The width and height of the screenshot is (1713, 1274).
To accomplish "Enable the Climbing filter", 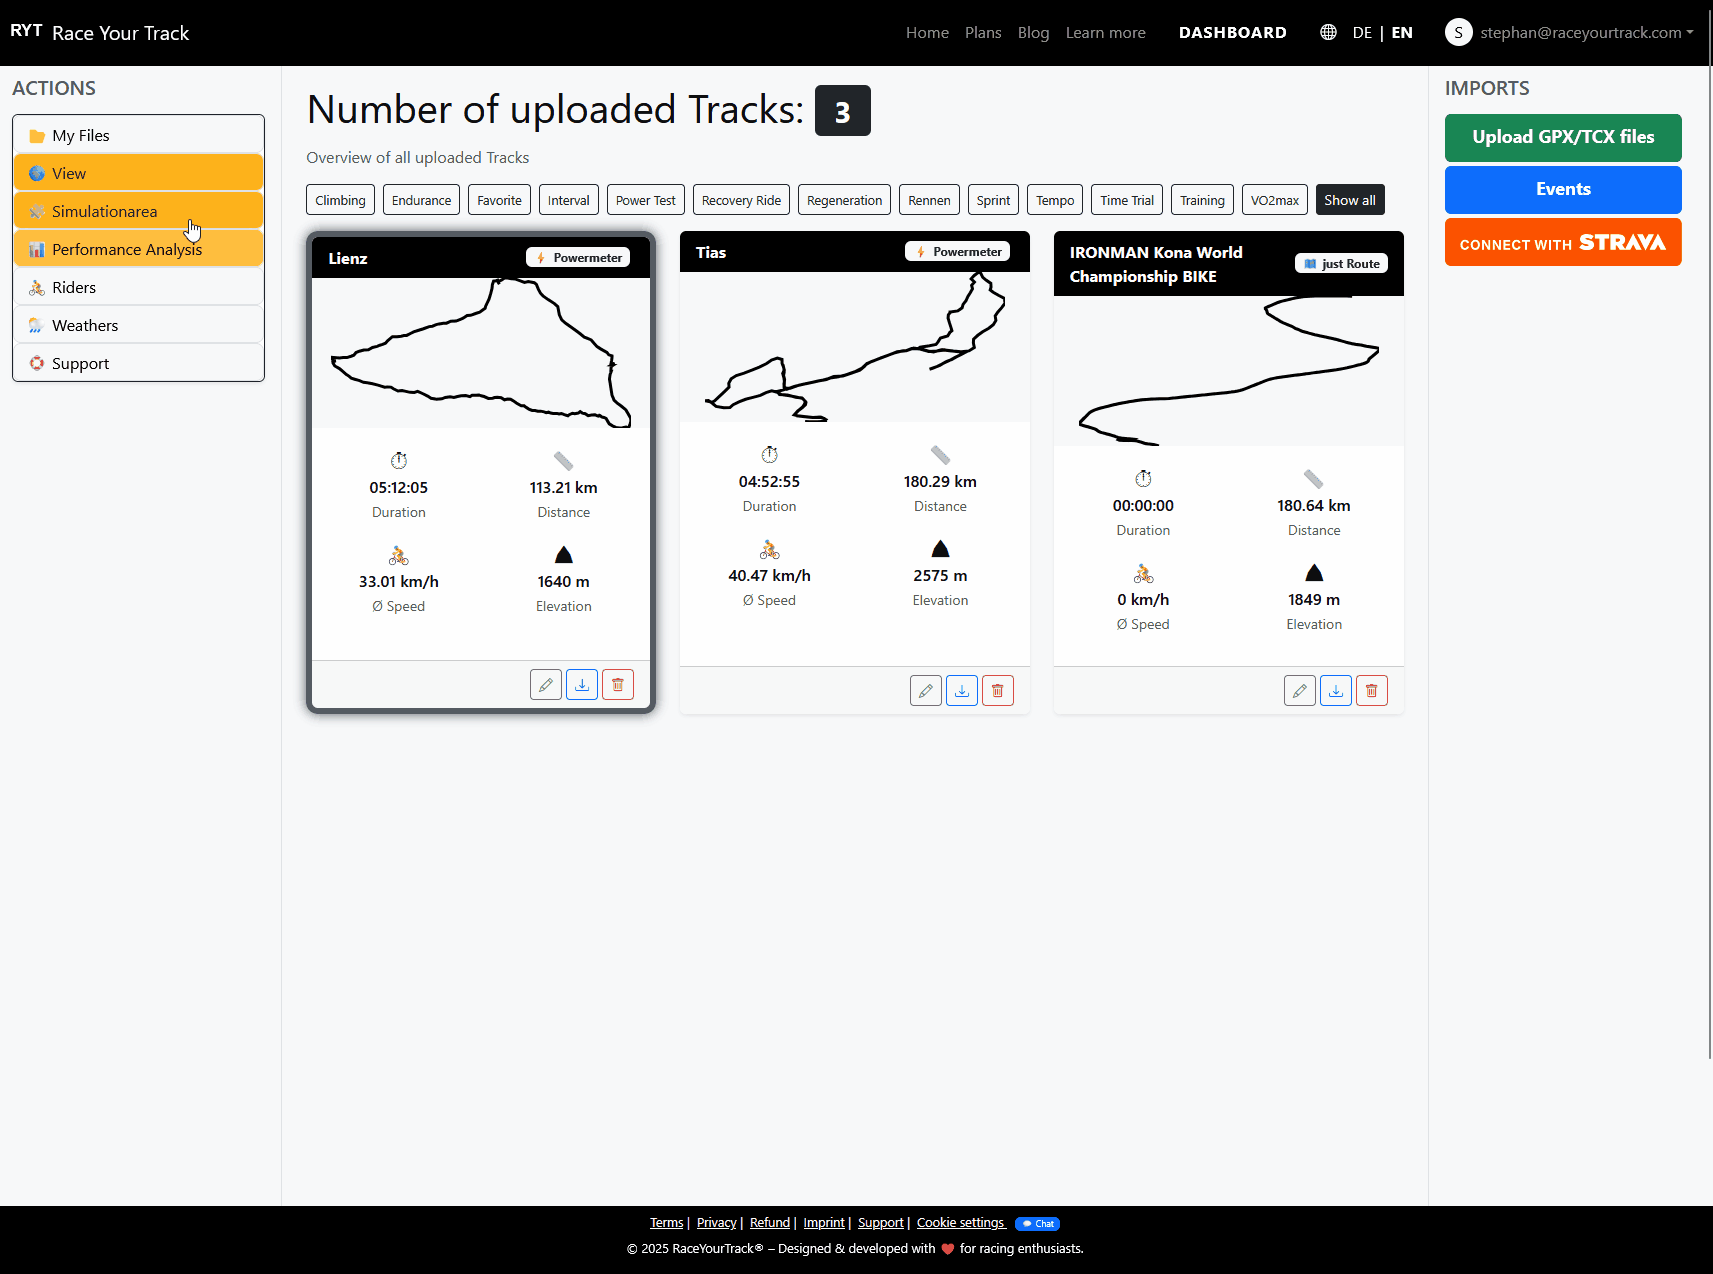I will [340, 199].
